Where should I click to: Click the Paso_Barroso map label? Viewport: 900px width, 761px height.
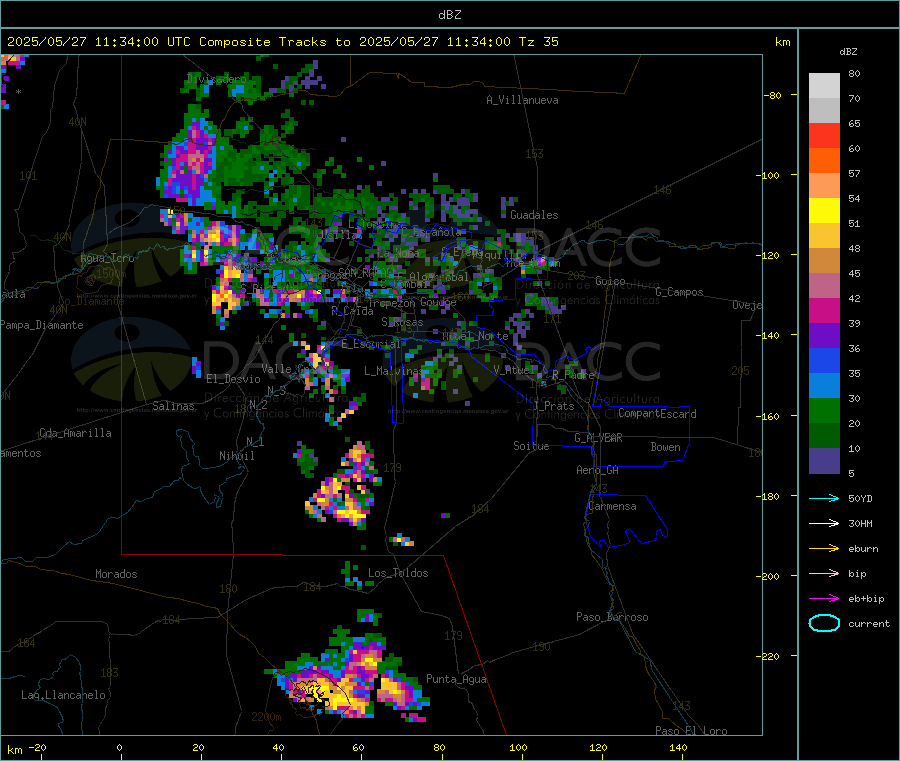click(612, 617)
